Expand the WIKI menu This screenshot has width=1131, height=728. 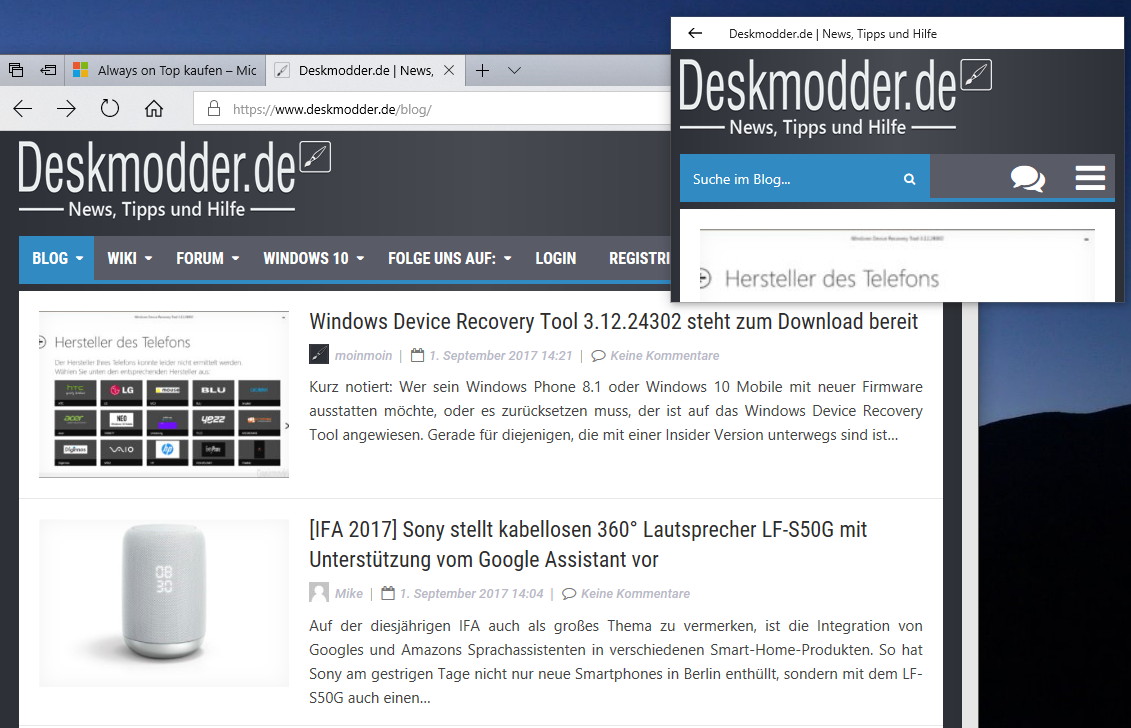pyautogui.click(x=130, y=258)
